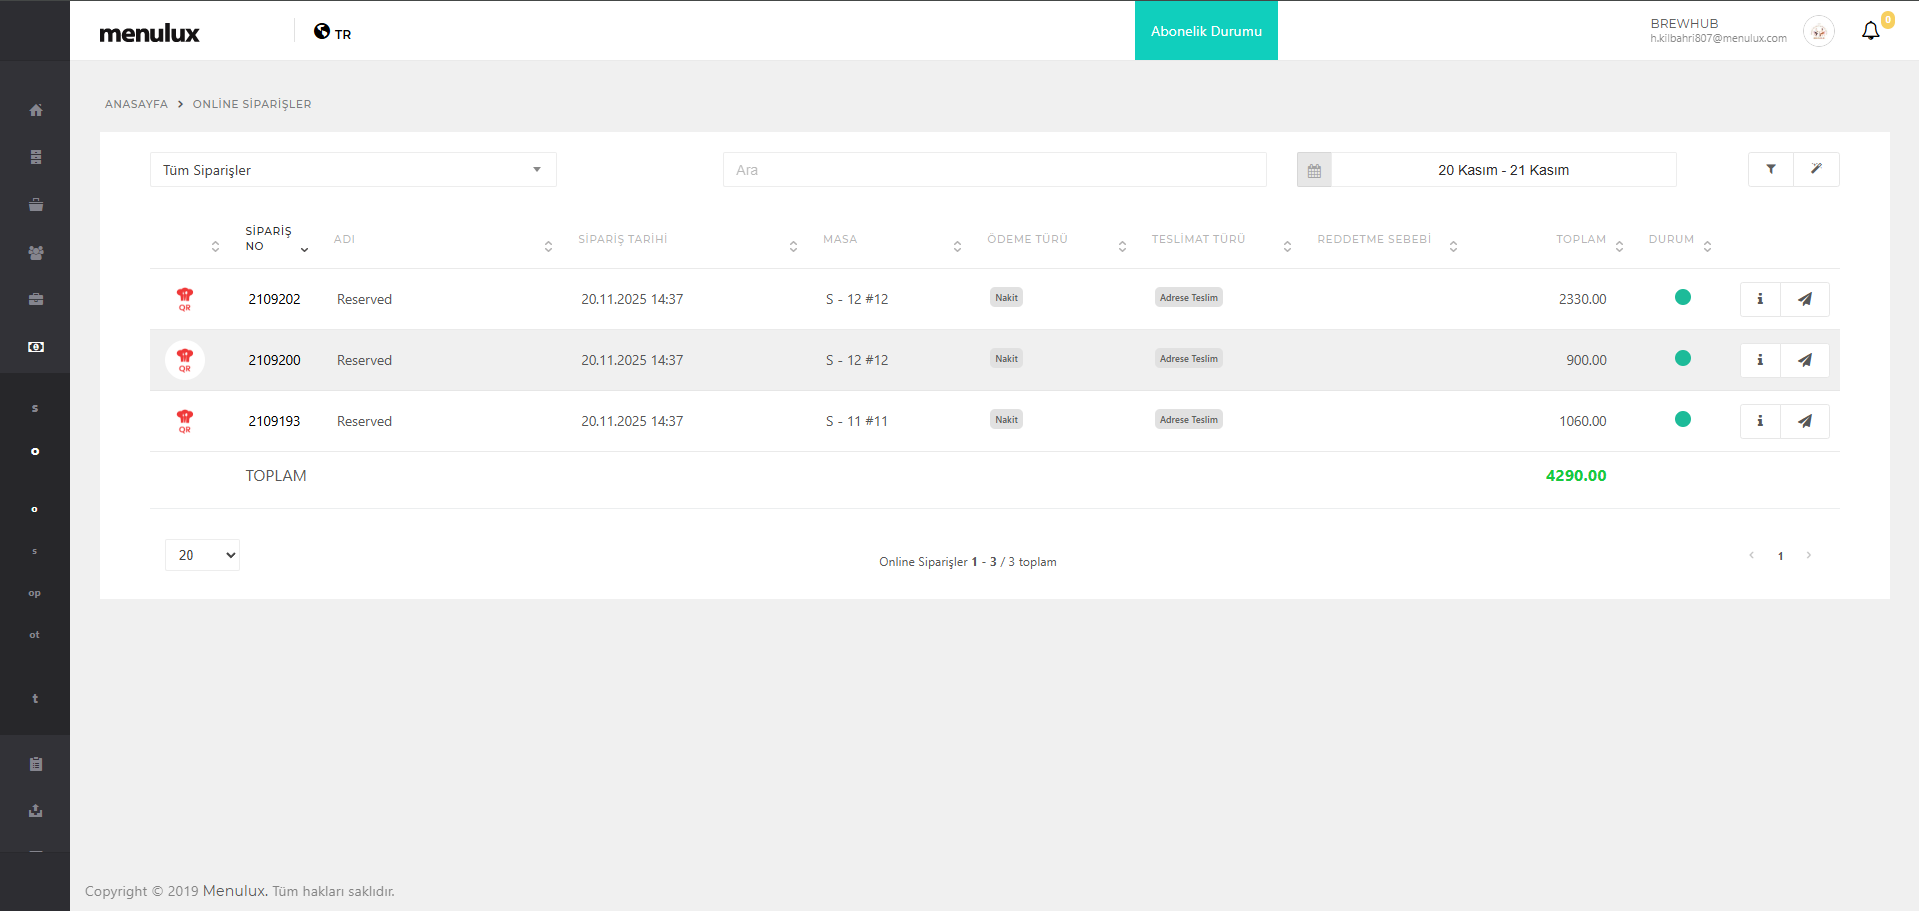The image size is (1919, 911).
Task: Sort table by Toplam column
Action: [x=1580, y=240]
